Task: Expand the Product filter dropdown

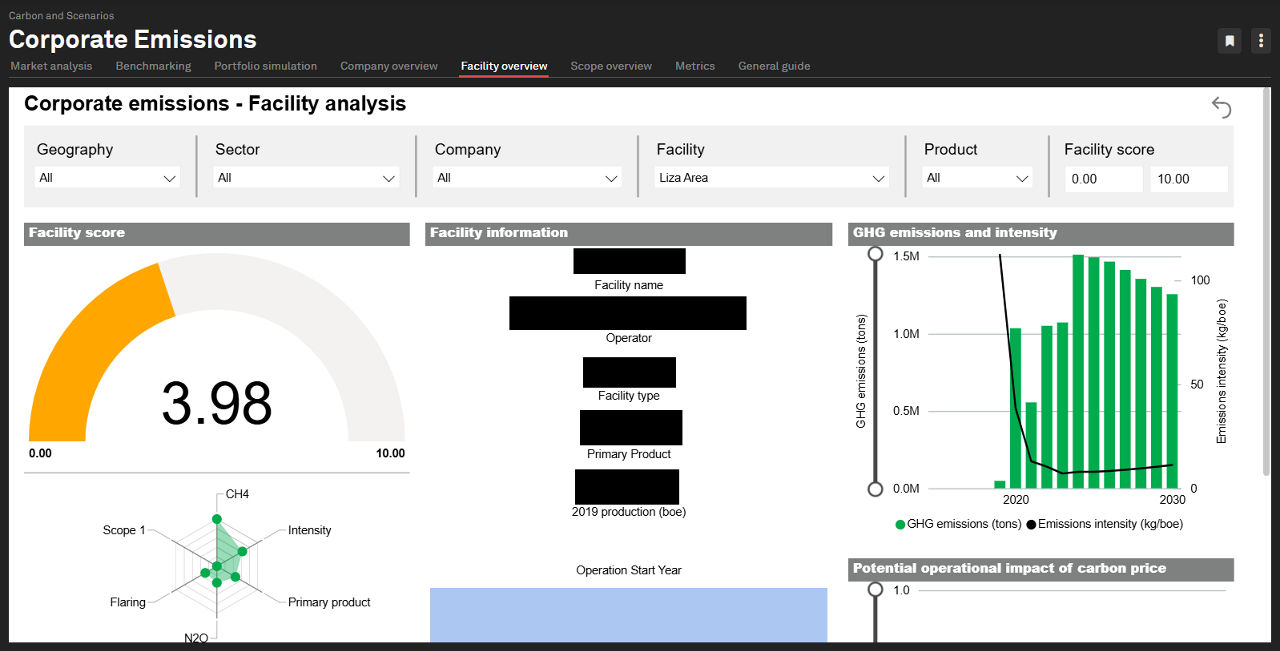Action: point(977,178)
